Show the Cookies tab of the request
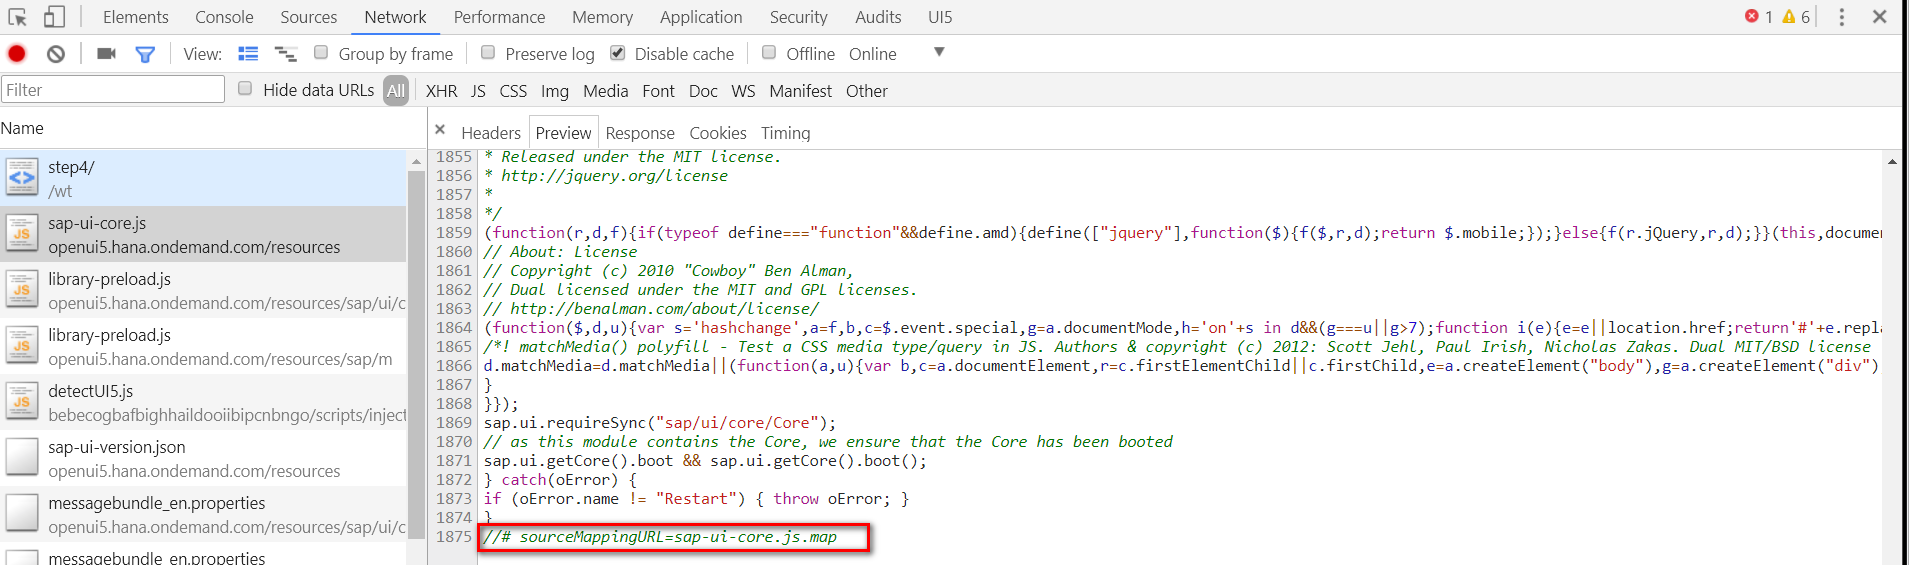Screen dimensions: 1909x565 (x=718, y=133)
